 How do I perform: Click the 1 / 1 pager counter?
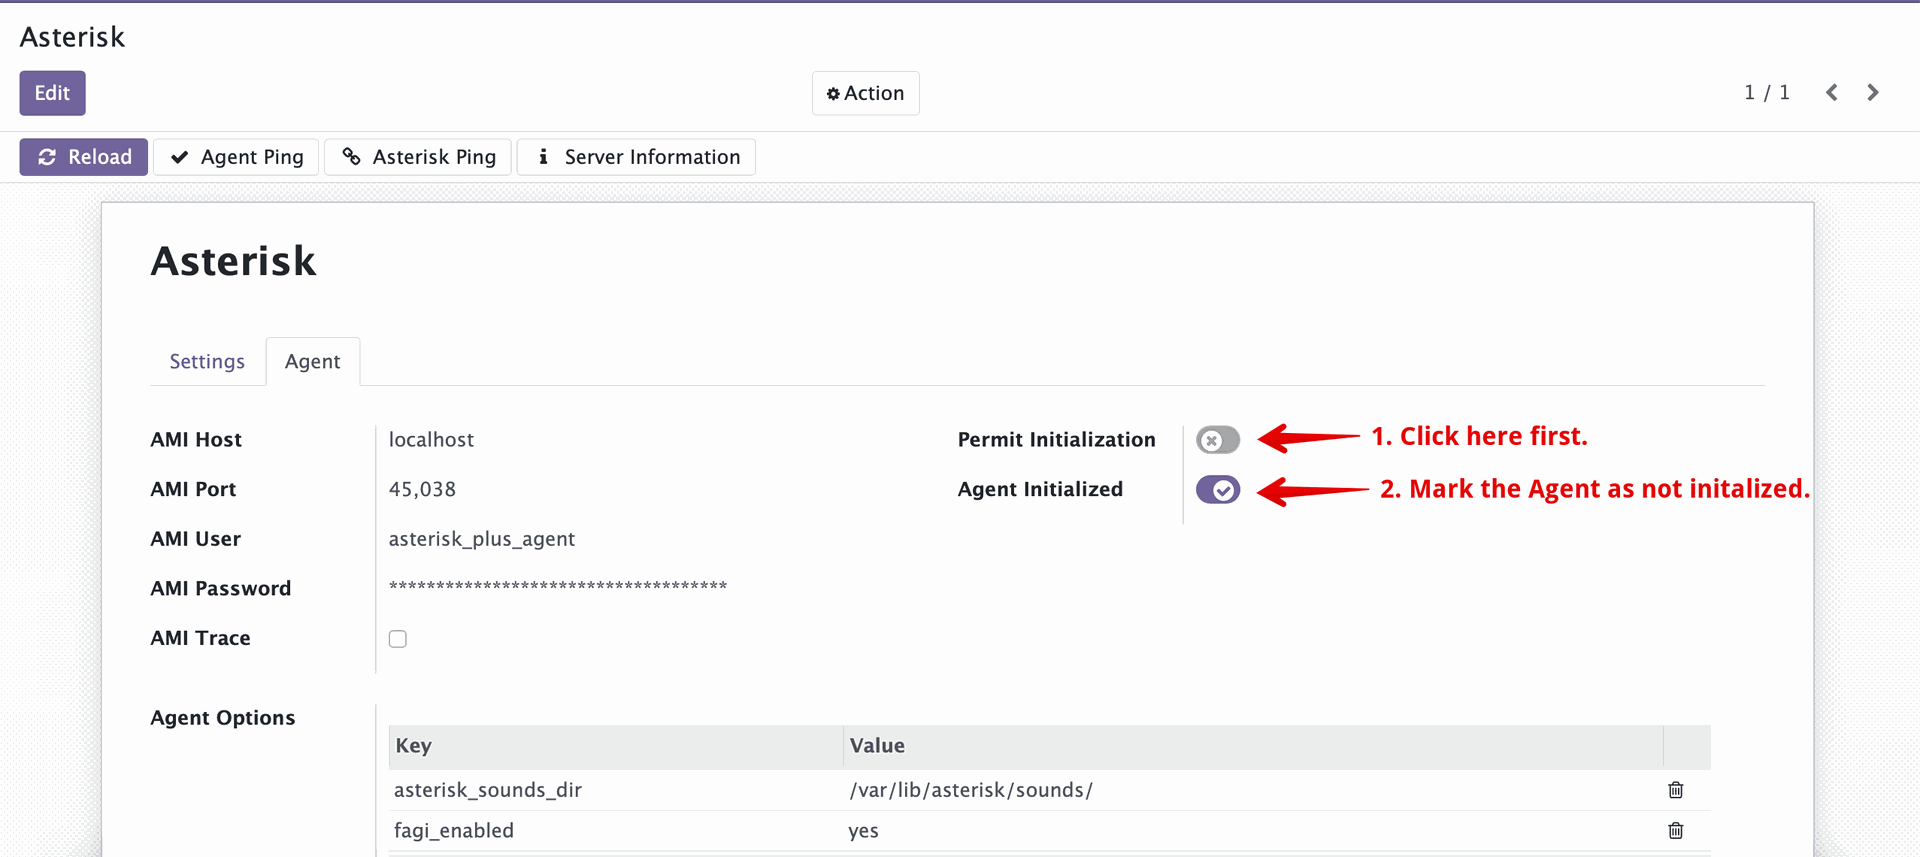pos(1767,92)
